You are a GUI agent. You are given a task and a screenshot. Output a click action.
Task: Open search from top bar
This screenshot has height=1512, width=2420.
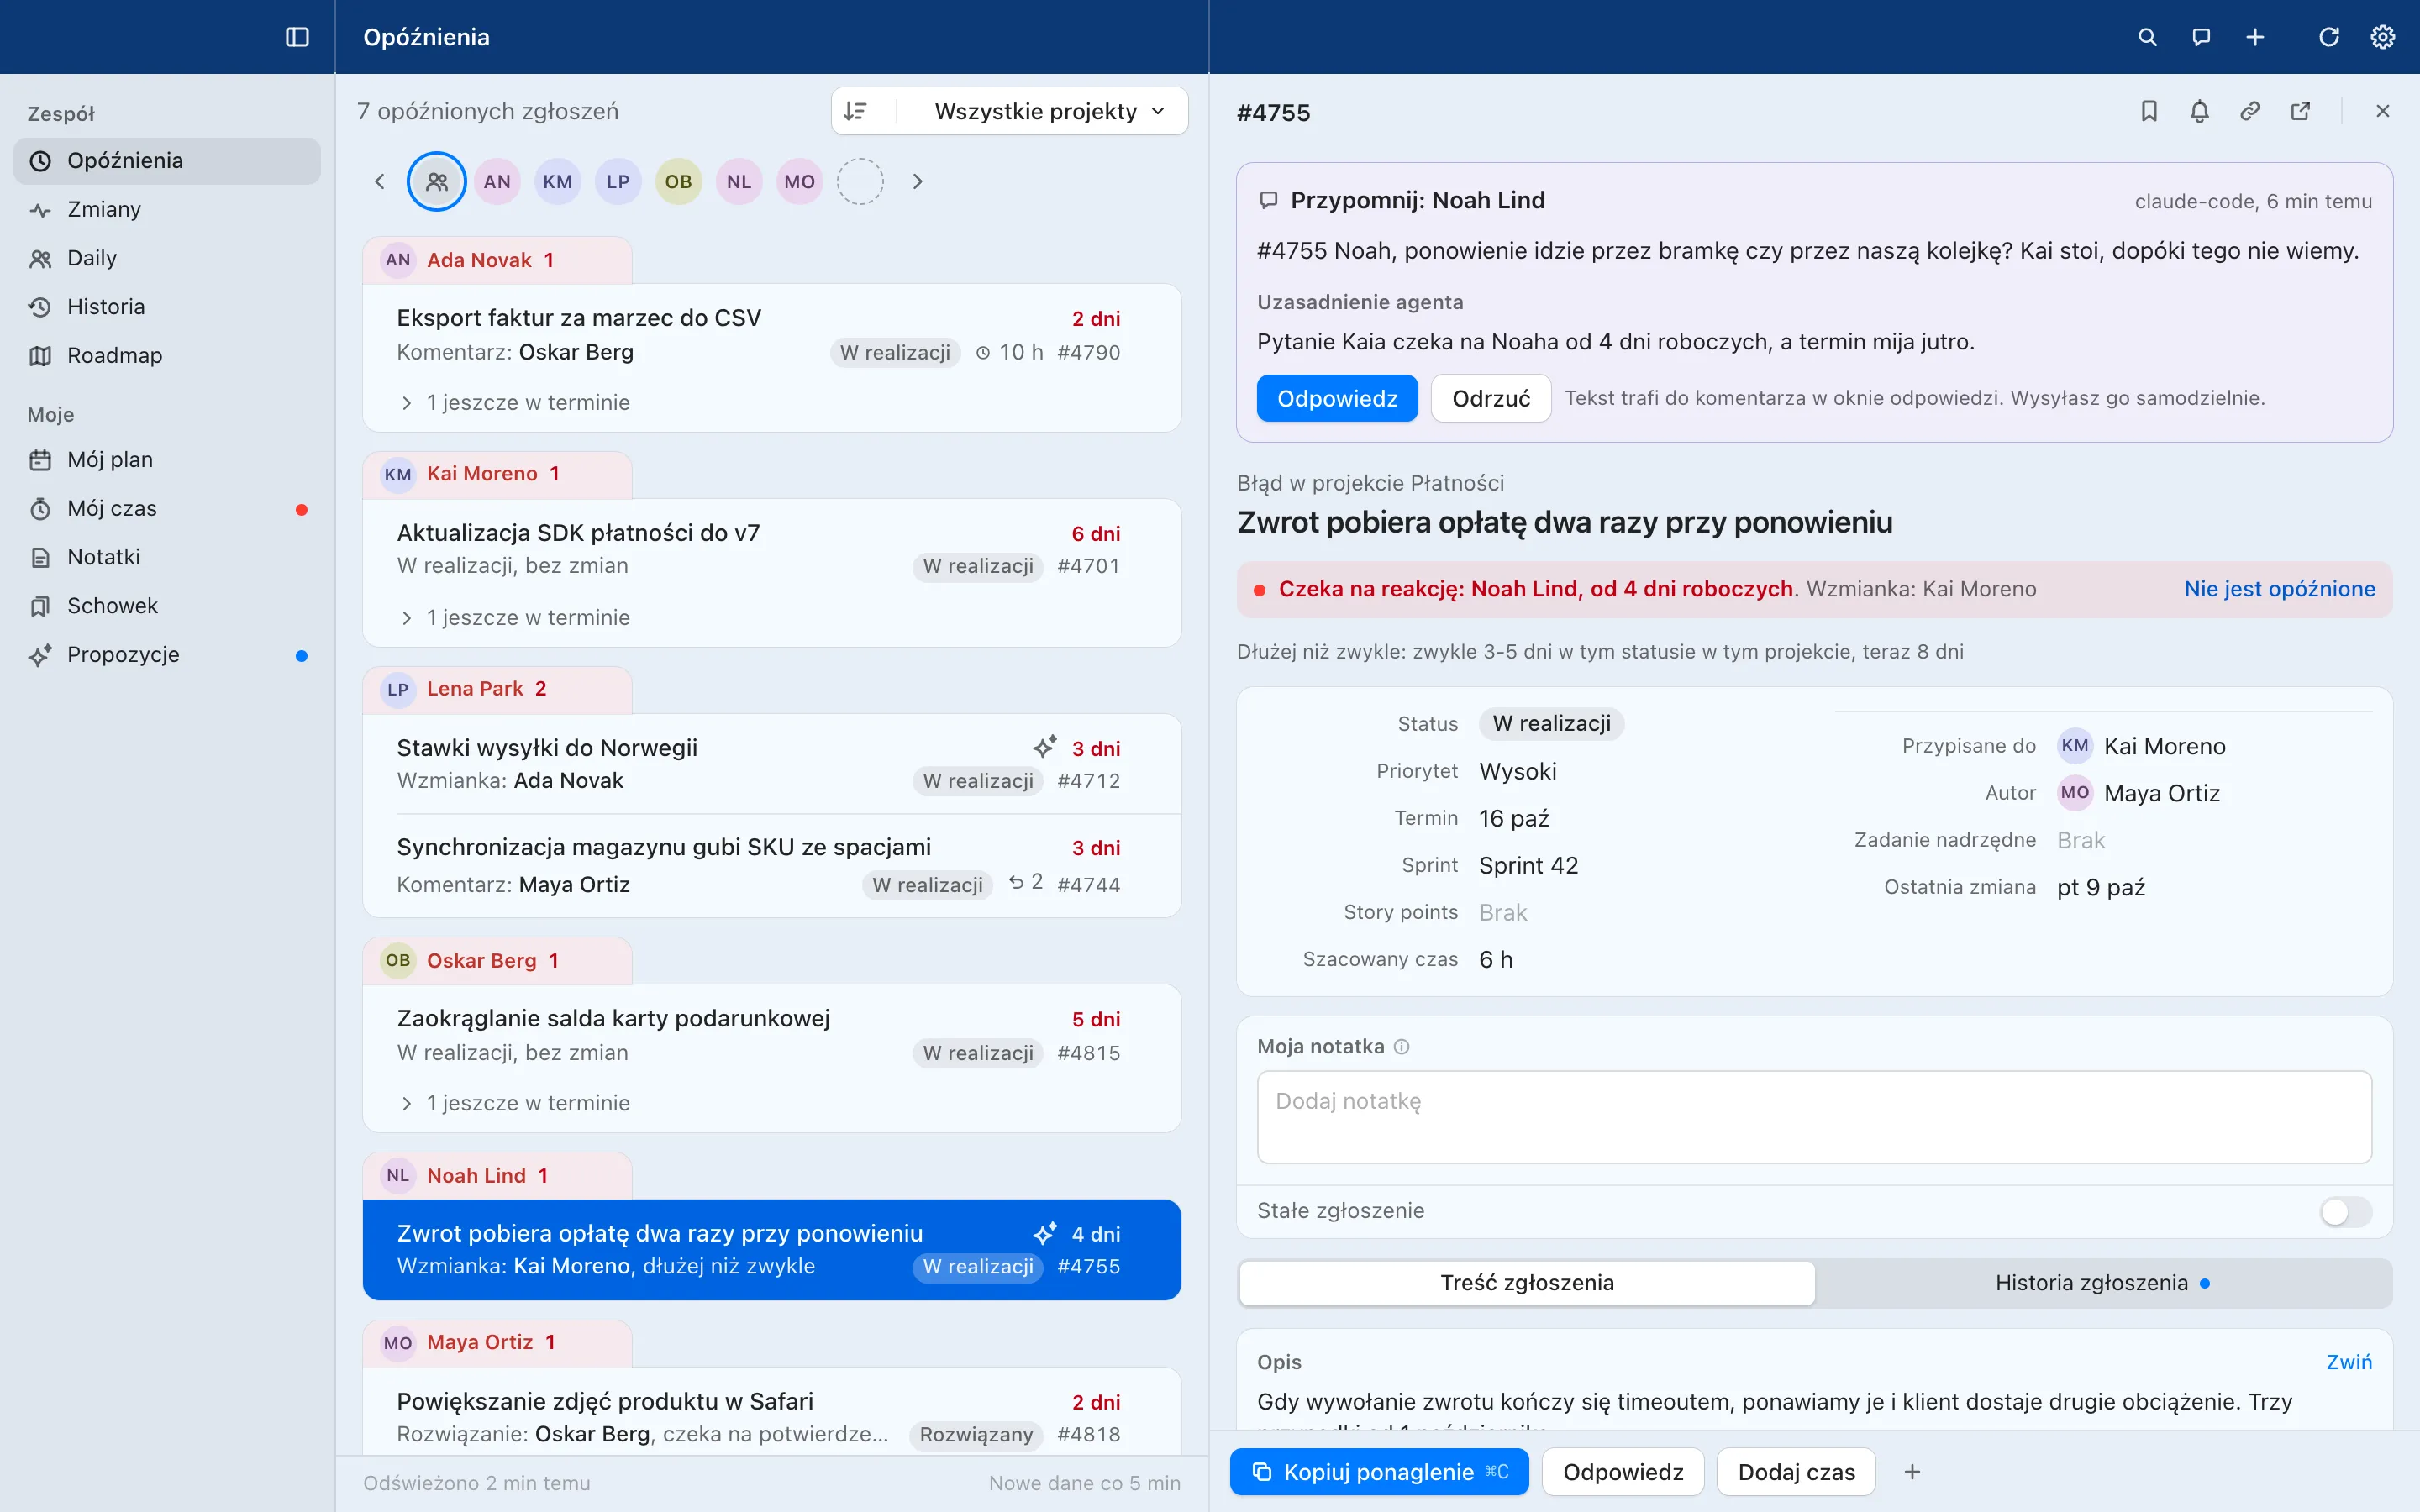point(2147,37)
